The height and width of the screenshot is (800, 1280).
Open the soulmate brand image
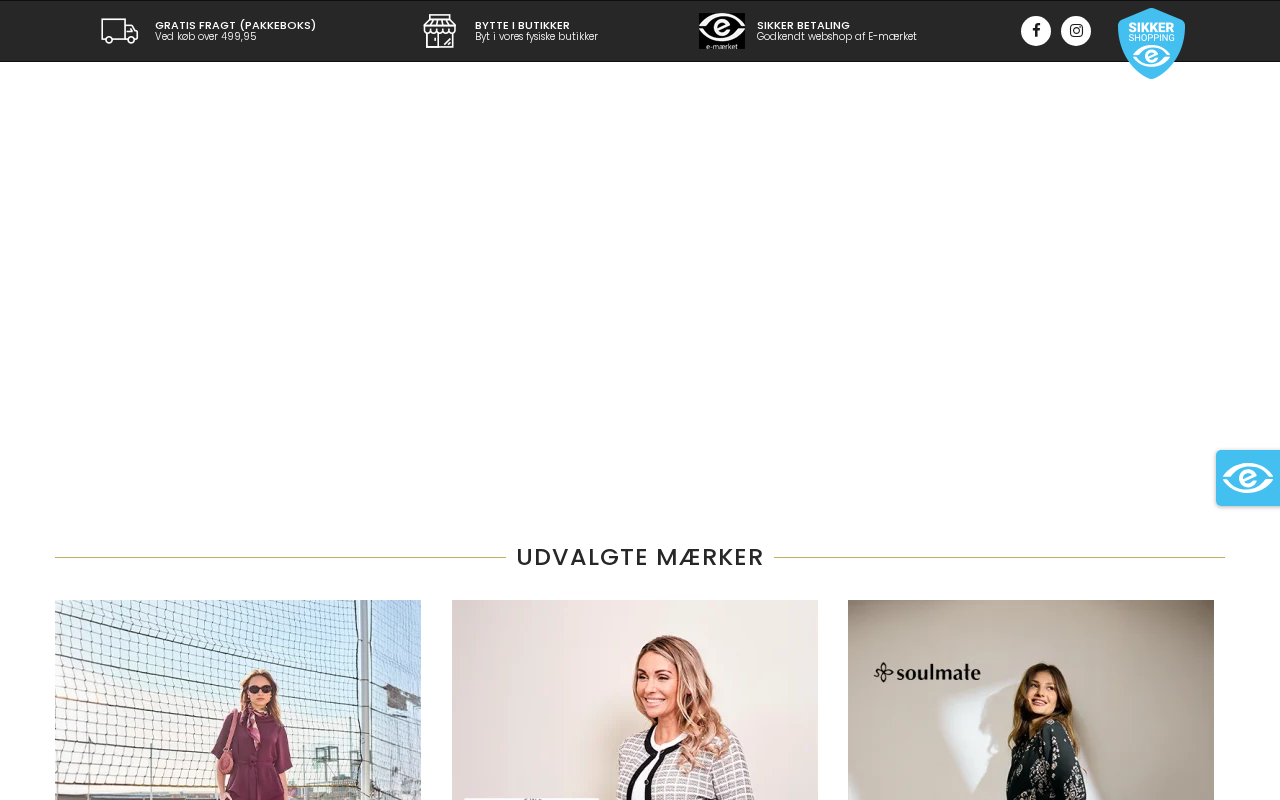[x=1031, y=700]
